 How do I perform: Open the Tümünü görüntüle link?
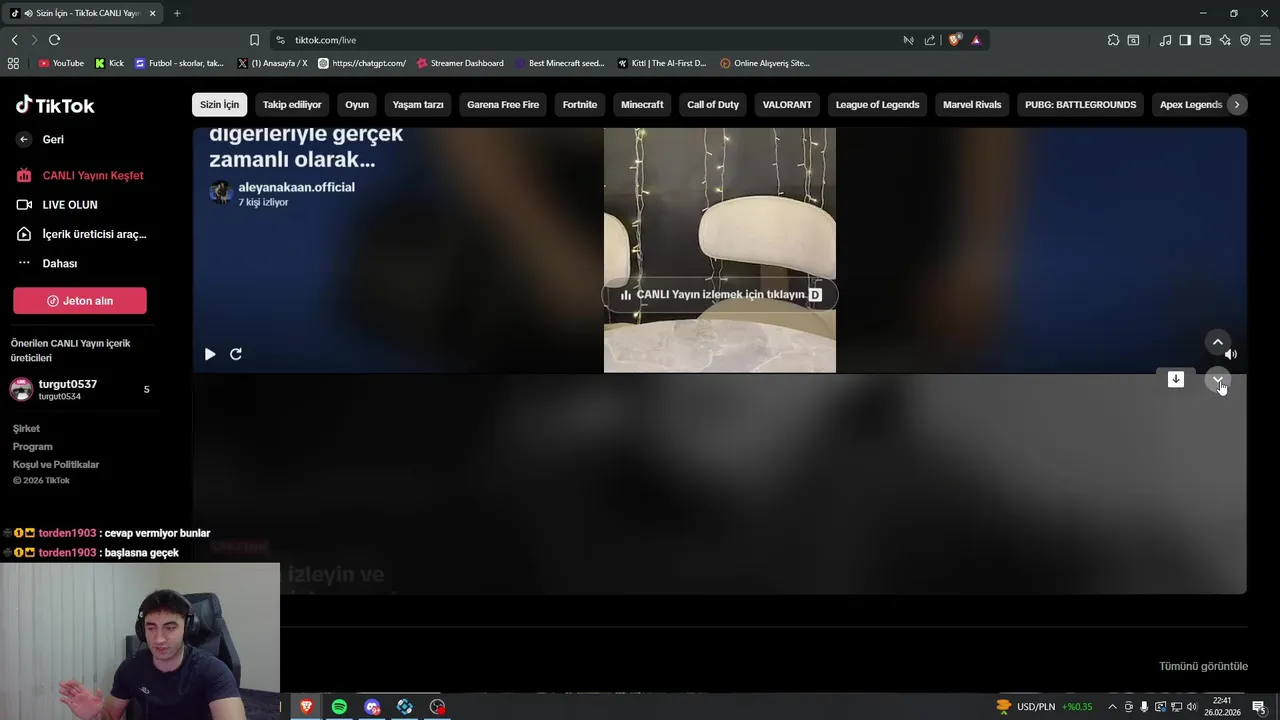[x=1203, y=666]
